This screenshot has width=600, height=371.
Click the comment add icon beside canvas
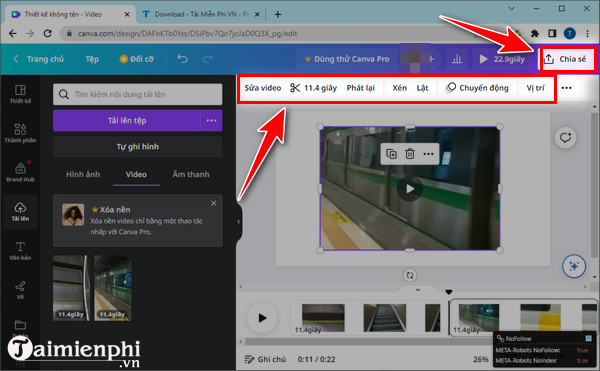(x=566, y=137)
